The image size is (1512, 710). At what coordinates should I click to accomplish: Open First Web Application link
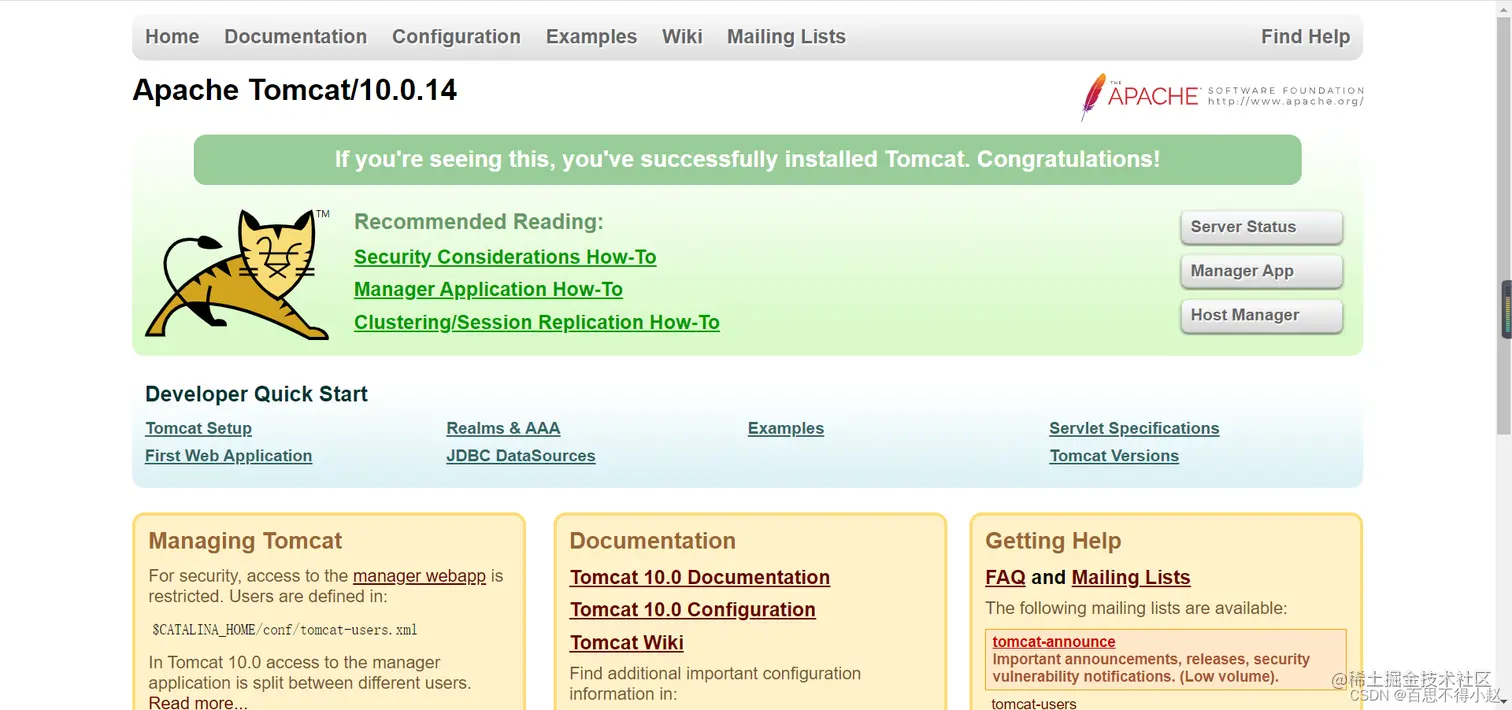tap(228, 456)
